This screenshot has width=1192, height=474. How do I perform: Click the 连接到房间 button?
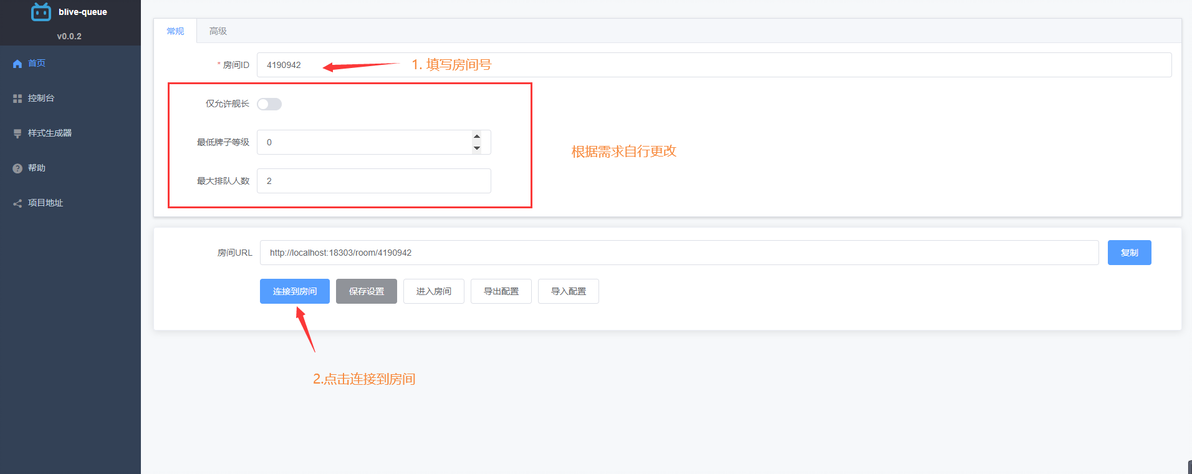(295, 292)
